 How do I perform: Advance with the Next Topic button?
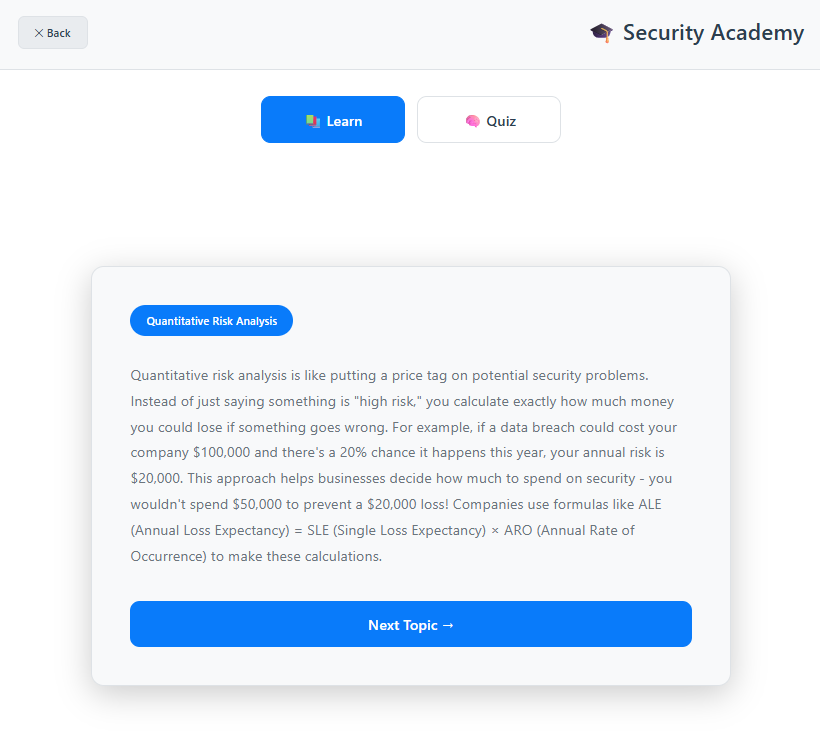411,625
